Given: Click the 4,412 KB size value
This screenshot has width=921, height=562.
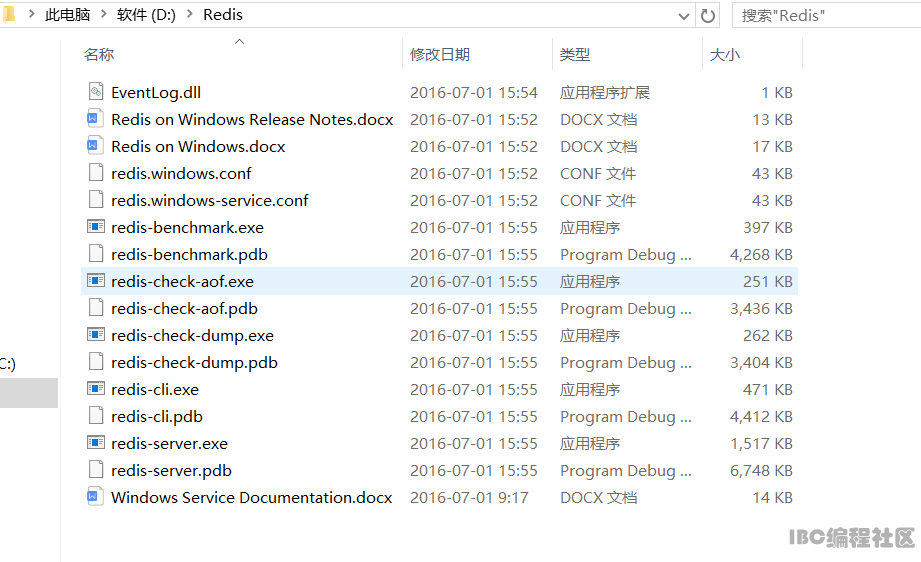Looking at the screenshot, I should pyautogui.click(x=761, y=416).
